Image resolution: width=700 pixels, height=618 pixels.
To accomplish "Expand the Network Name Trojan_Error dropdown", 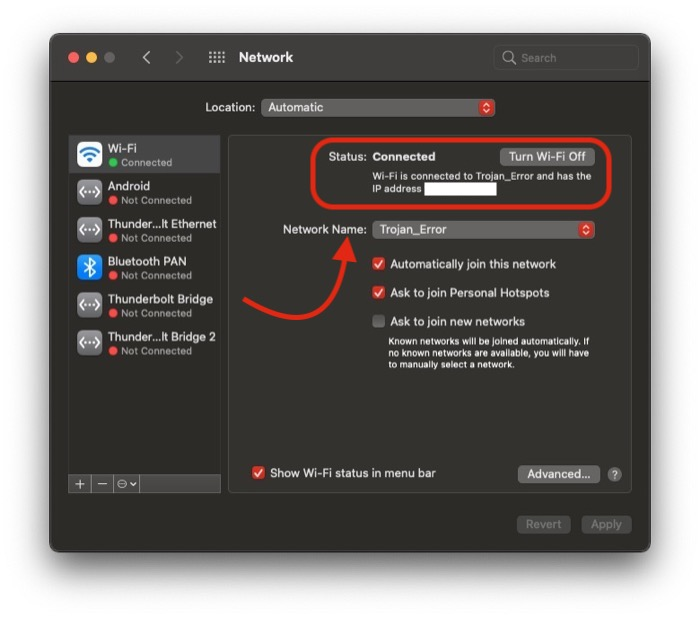I will 484,230.
